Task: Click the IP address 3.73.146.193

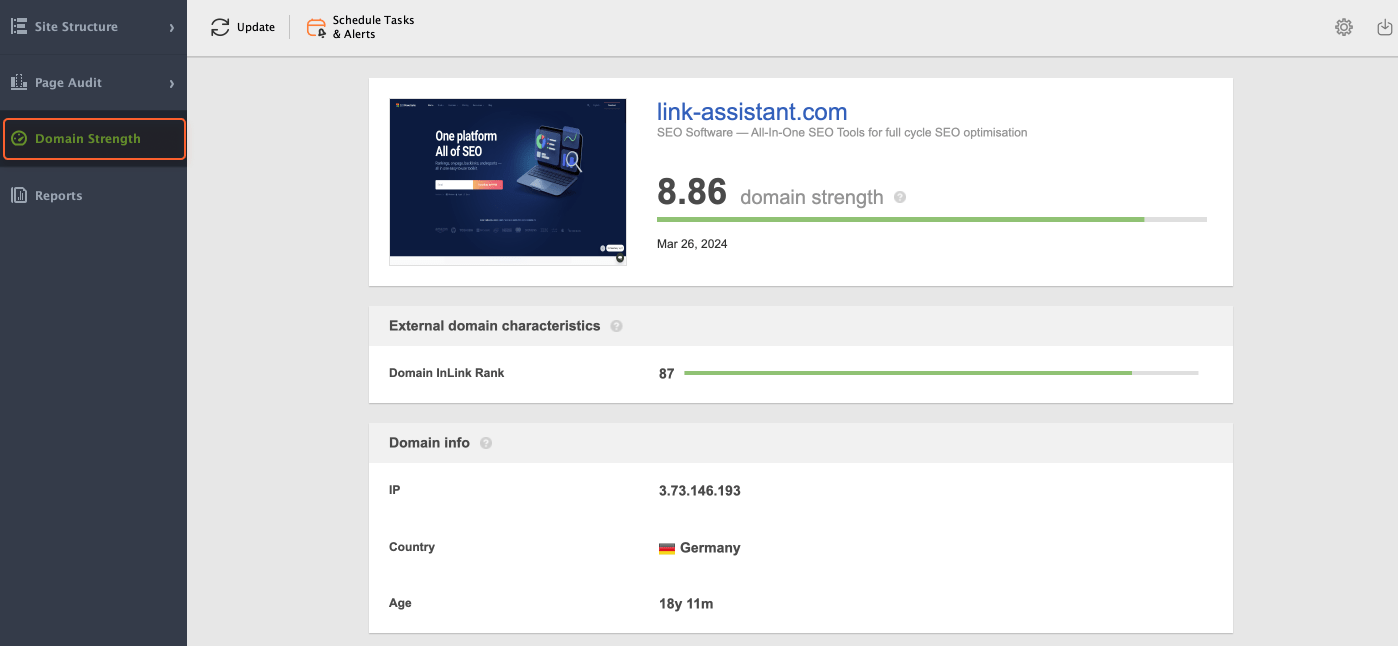Action: click(x=700, y=491)
